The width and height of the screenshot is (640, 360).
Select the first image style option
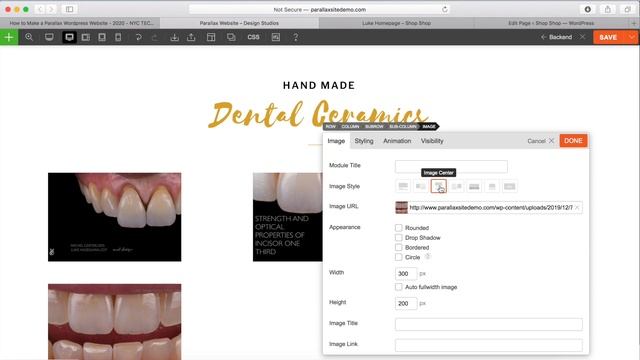click(x=403, y=186)
